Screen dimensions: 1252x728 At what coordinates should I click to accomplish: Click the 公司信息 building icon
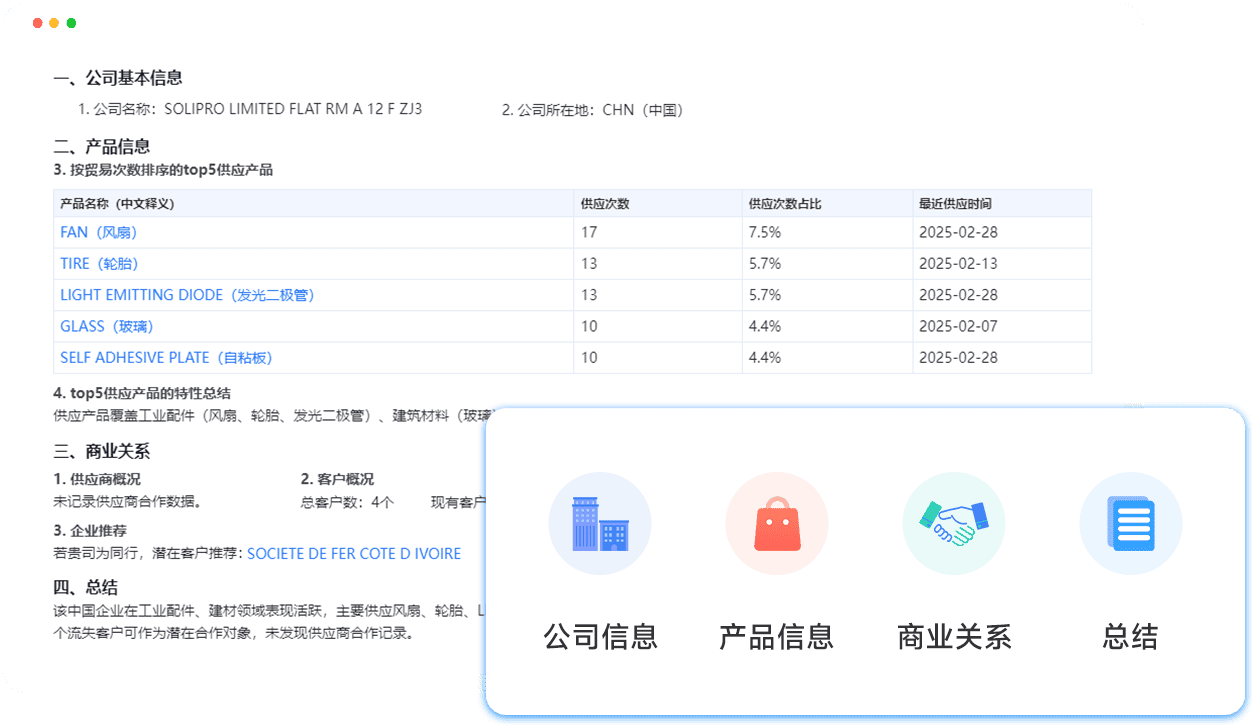(x=599, y=523)
